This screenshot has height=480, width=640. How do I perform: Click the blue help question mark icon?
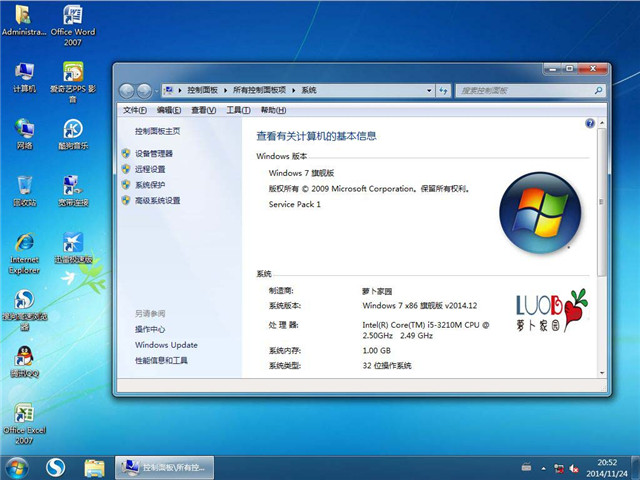click(x=590, y=123)
